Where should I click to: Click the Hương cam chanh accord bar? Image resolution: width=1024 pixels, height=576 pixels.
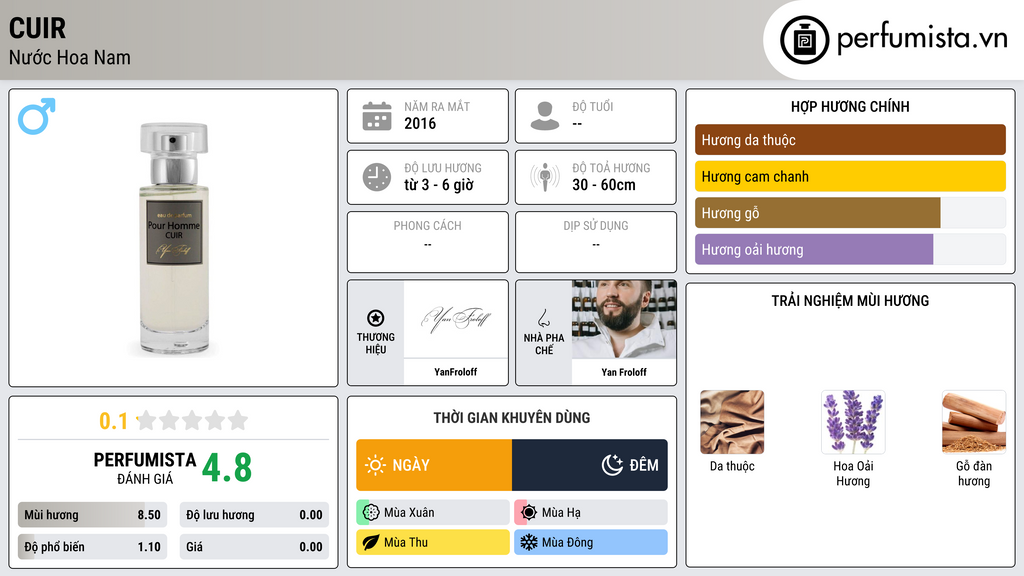[850, 176]
